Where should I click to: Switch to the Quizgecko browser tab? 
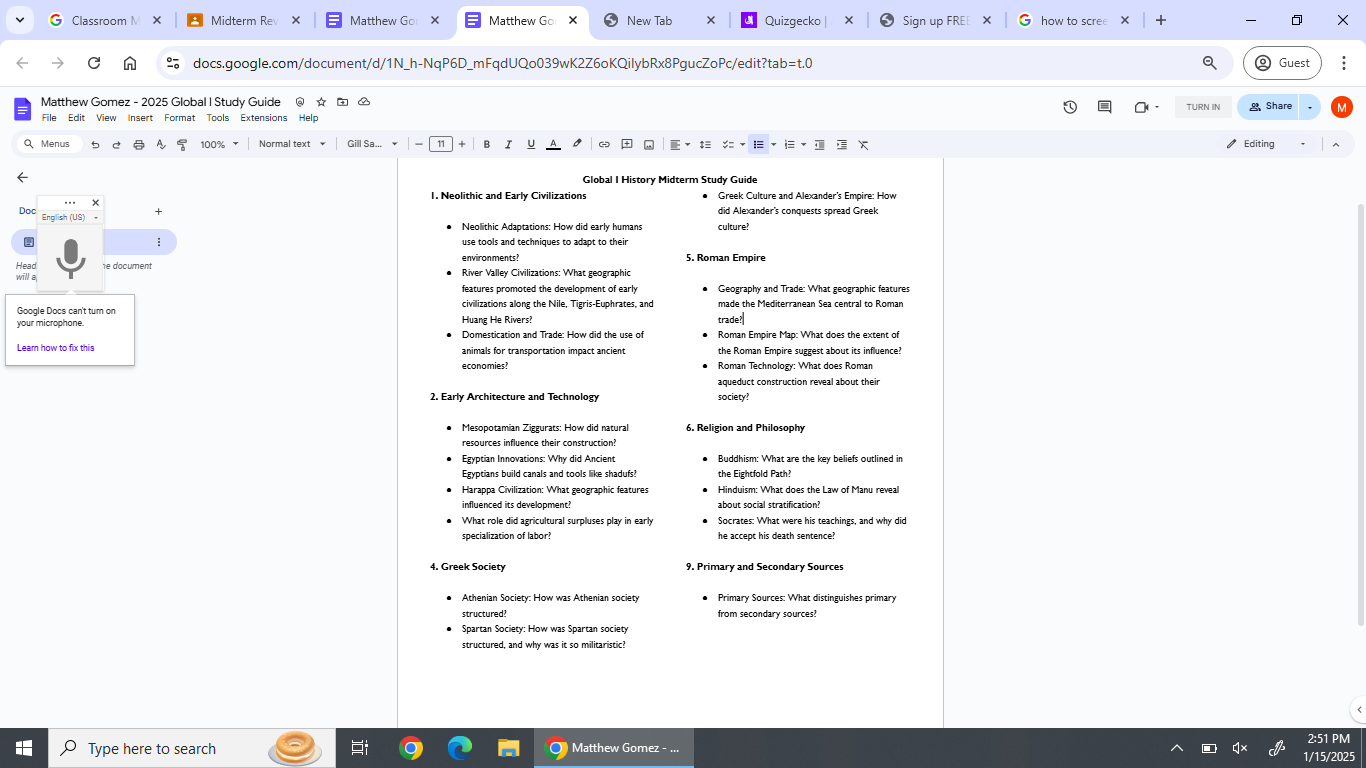pyautogui.click(x=795, y=20)
